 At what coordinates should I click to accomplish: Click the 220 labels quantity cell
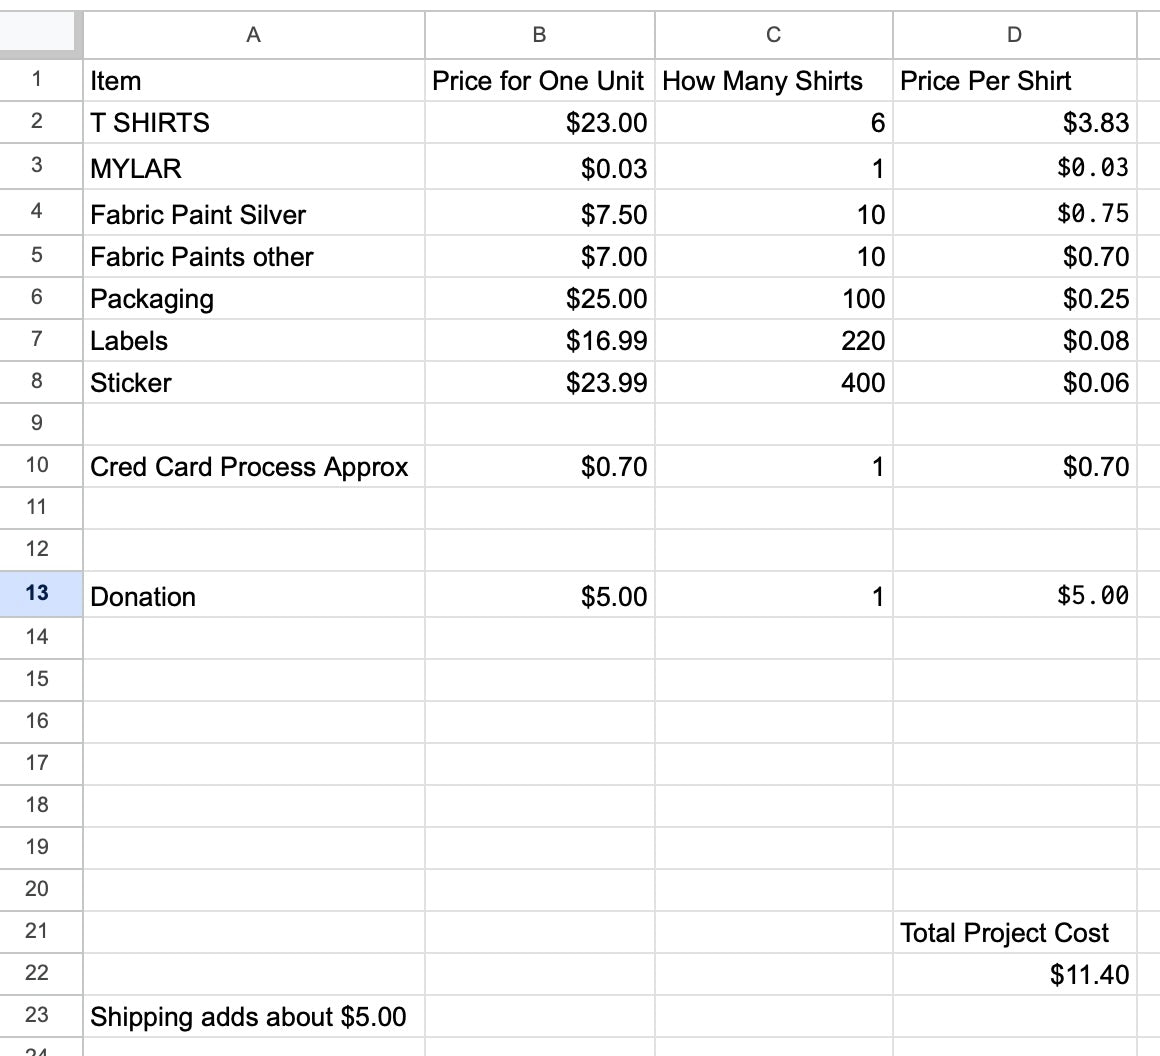point(773,341)
